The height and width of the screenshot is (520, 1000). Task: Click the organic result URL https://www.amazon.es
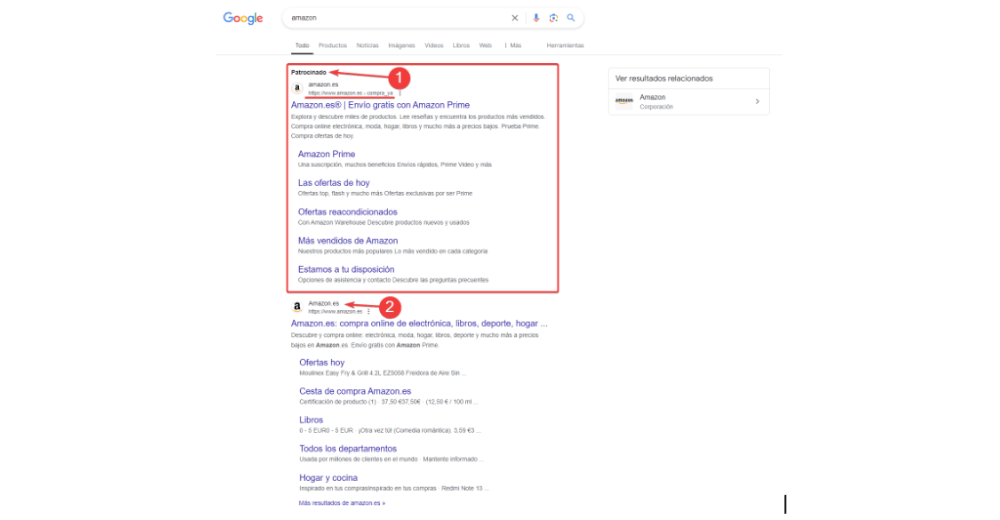[335, 311]
